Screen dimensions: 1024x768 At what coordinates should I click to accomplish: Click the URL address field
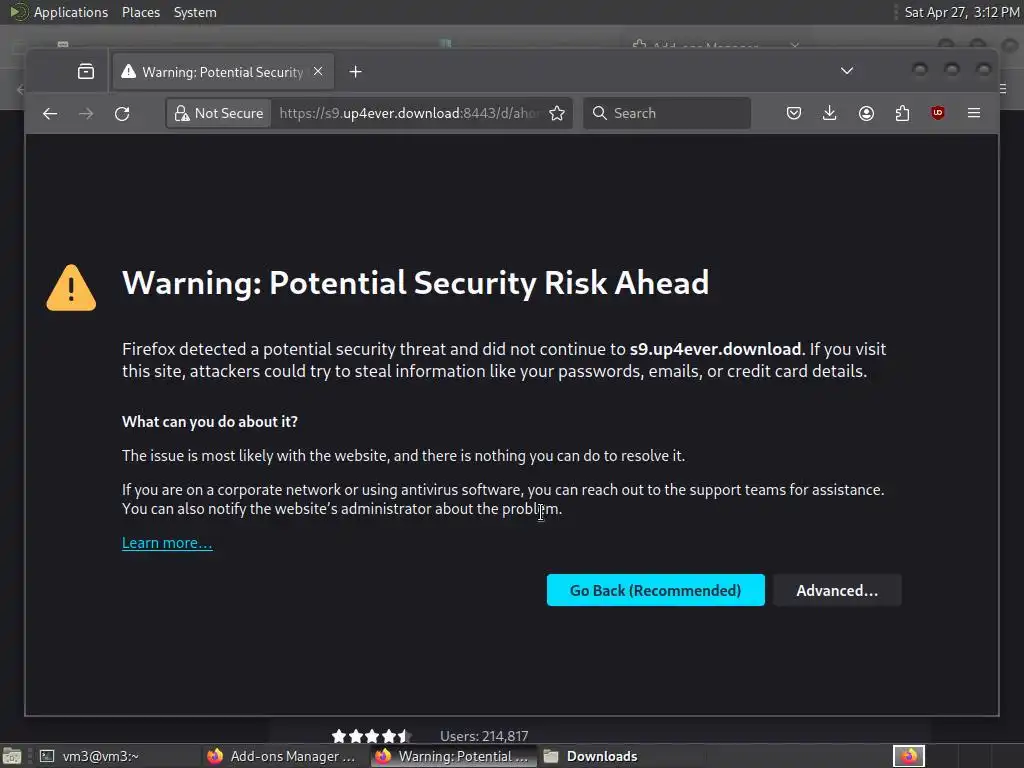coord(409,113)
